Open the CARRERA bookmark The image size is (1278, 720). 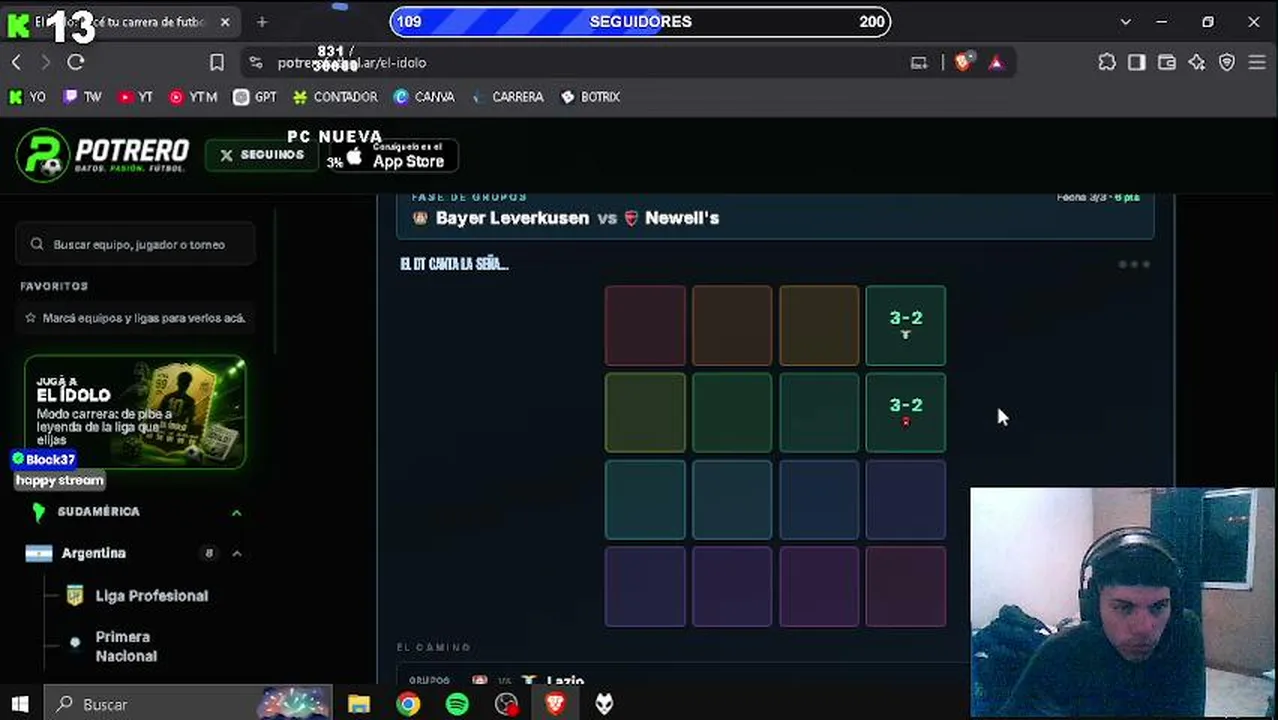tap(507, 97)
